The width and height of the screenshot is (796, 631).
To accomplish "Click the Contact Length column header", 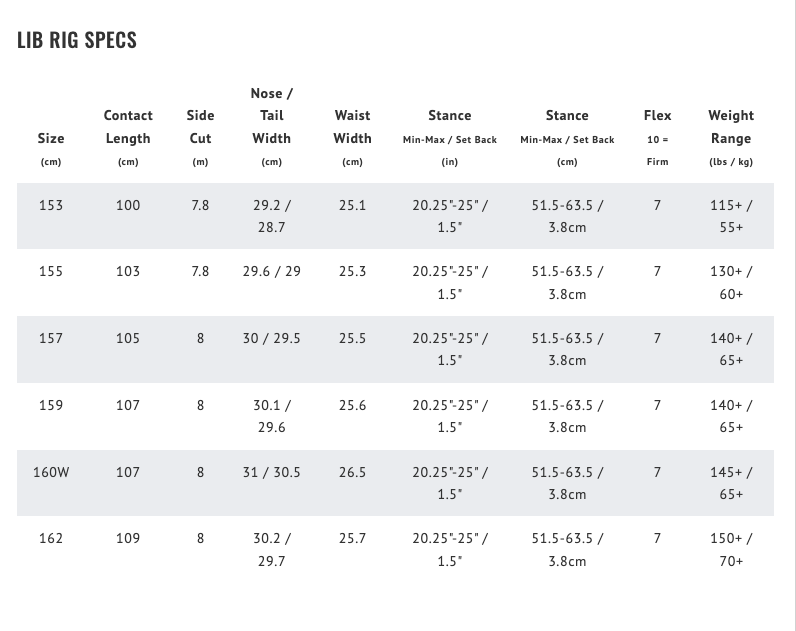I will (128, 127).
